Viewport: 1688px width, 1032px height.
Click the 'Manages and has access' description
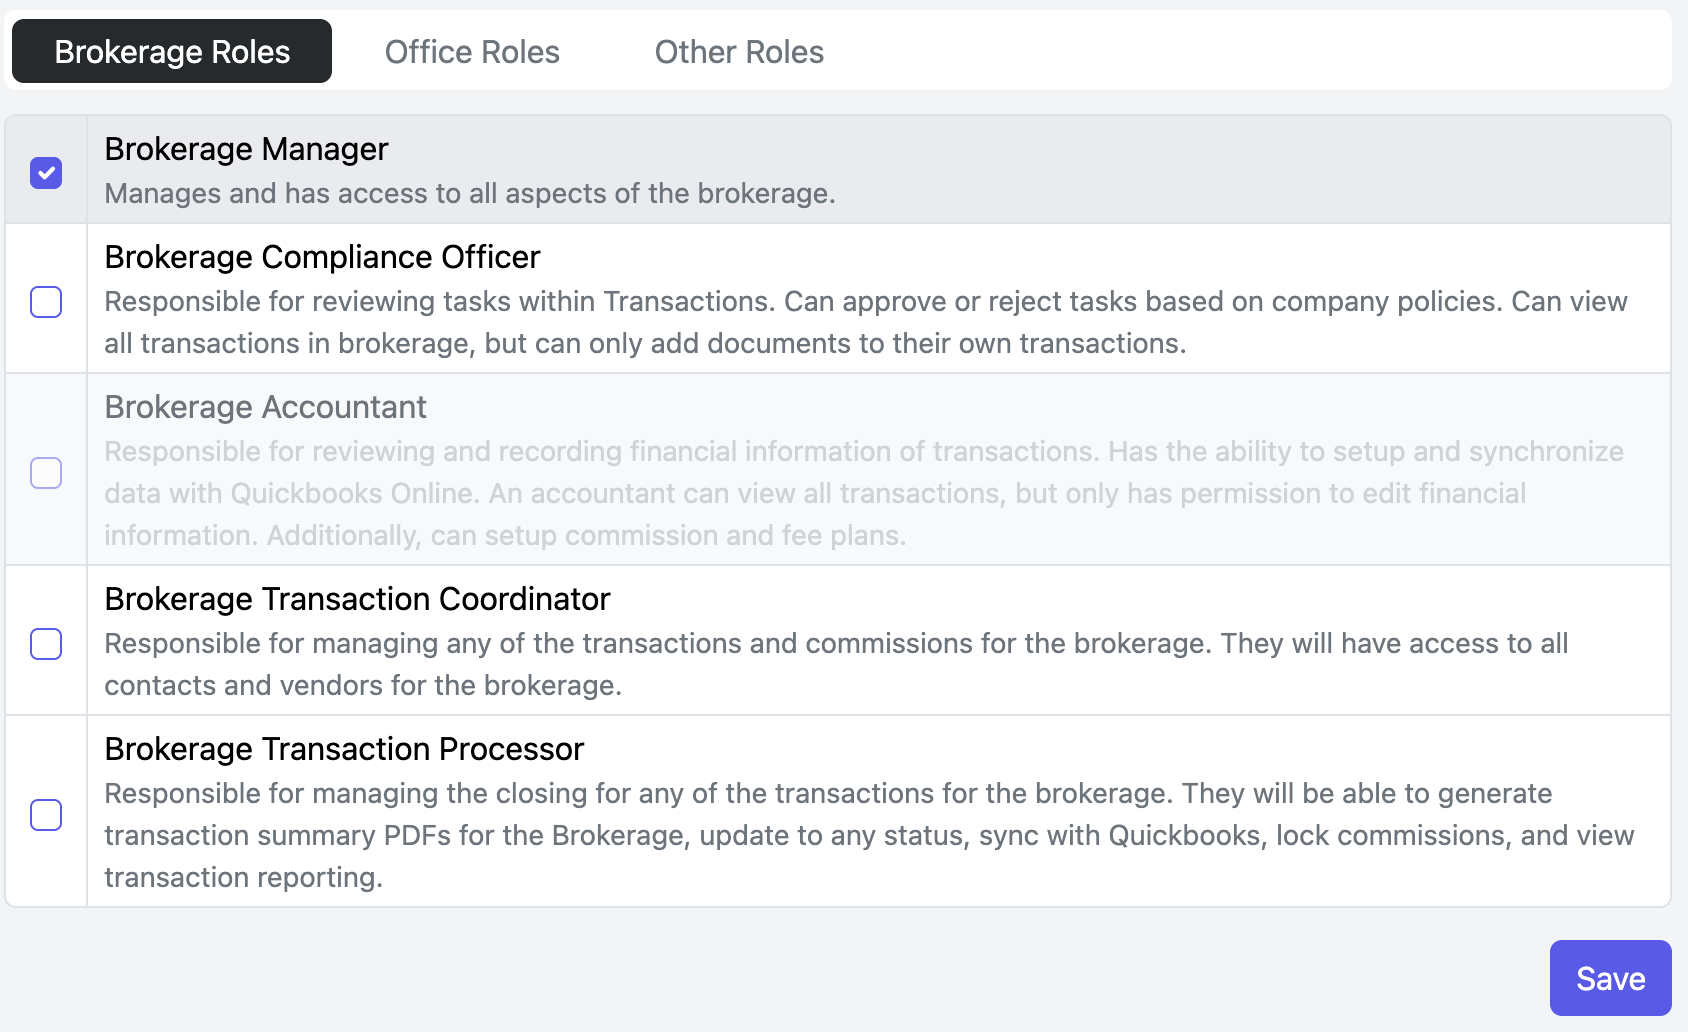tap(470, 193)
